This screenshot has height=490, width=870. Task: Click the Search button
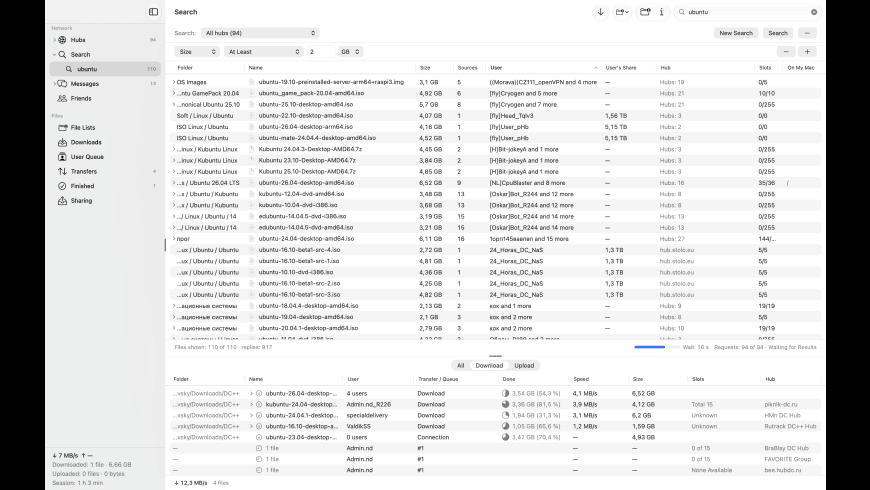pos(778,33)
